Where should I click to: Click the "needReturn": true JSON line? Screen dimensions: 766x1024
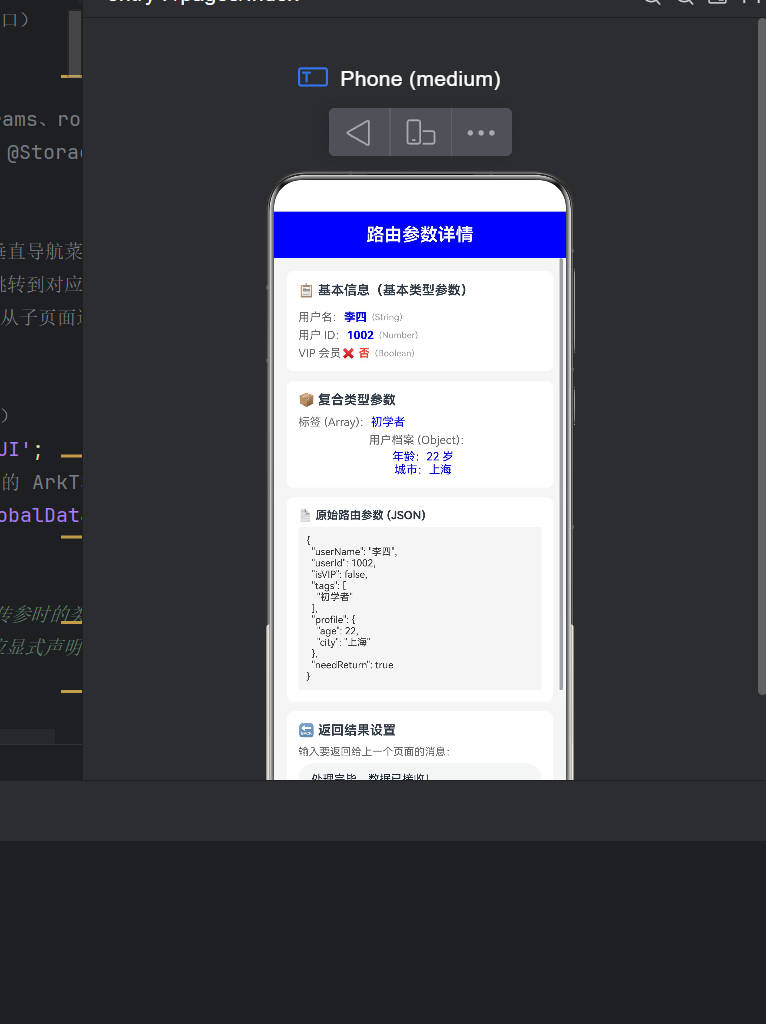click(353, 665)
